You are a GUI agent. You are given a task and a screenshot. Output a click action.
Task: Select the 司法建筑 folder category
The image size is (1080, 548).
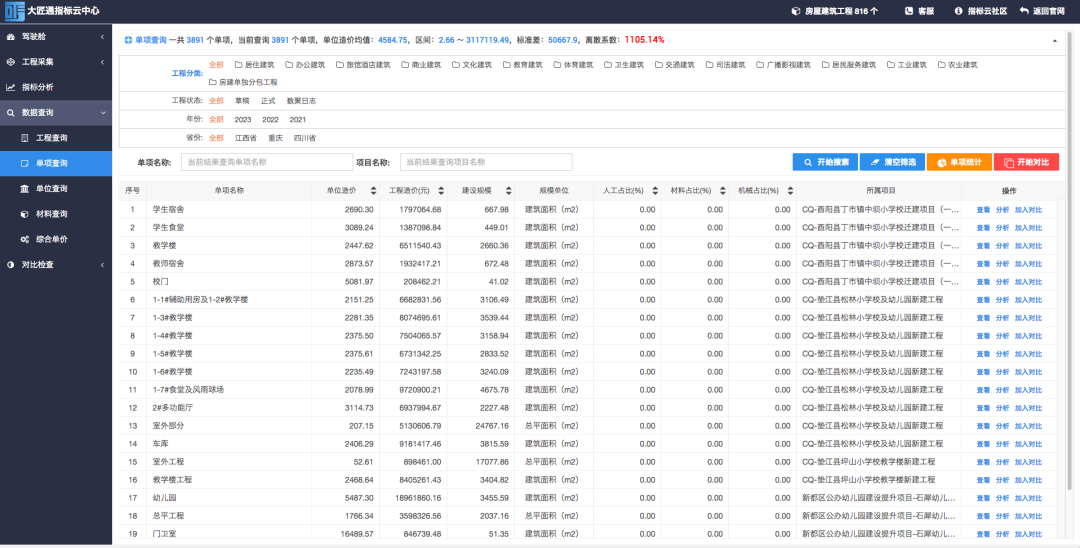726,65
